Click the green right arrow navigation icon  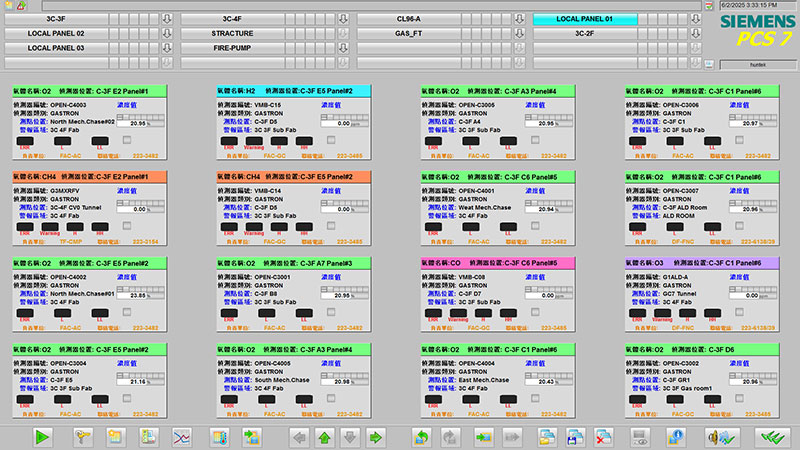pyautogui.click(x=376, y=437)
